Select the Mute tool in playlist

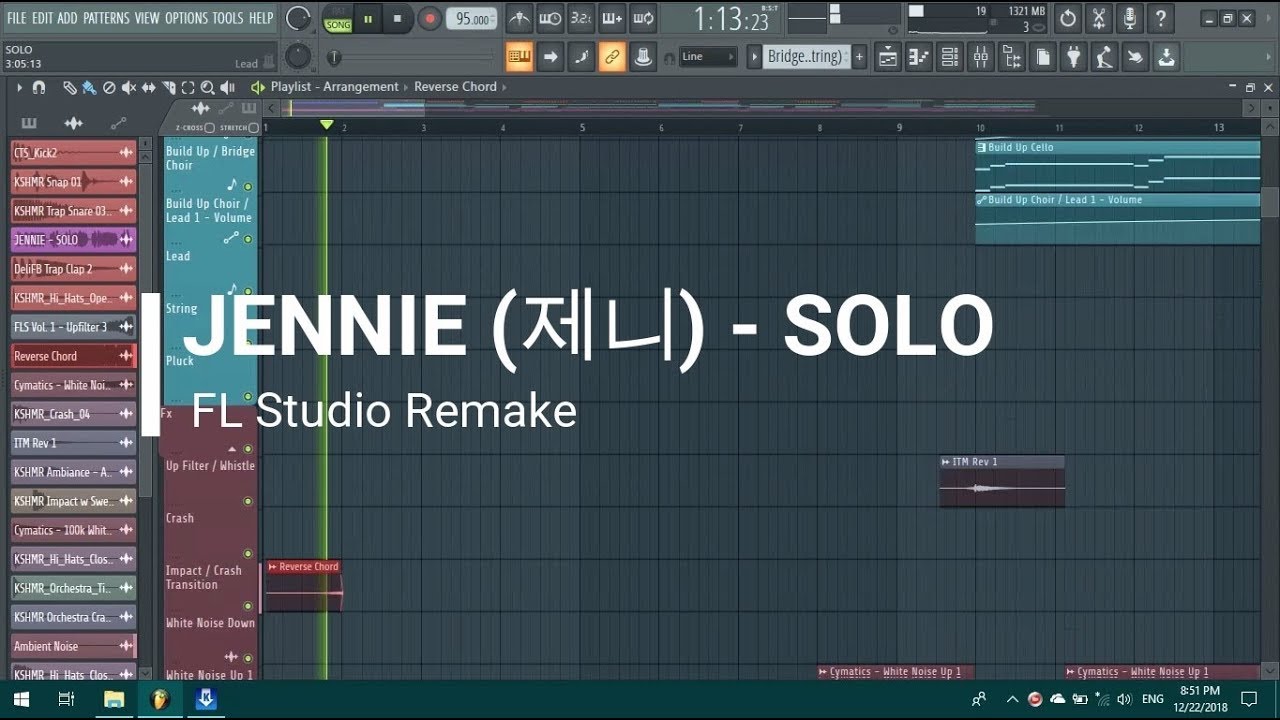click(129, 88)
